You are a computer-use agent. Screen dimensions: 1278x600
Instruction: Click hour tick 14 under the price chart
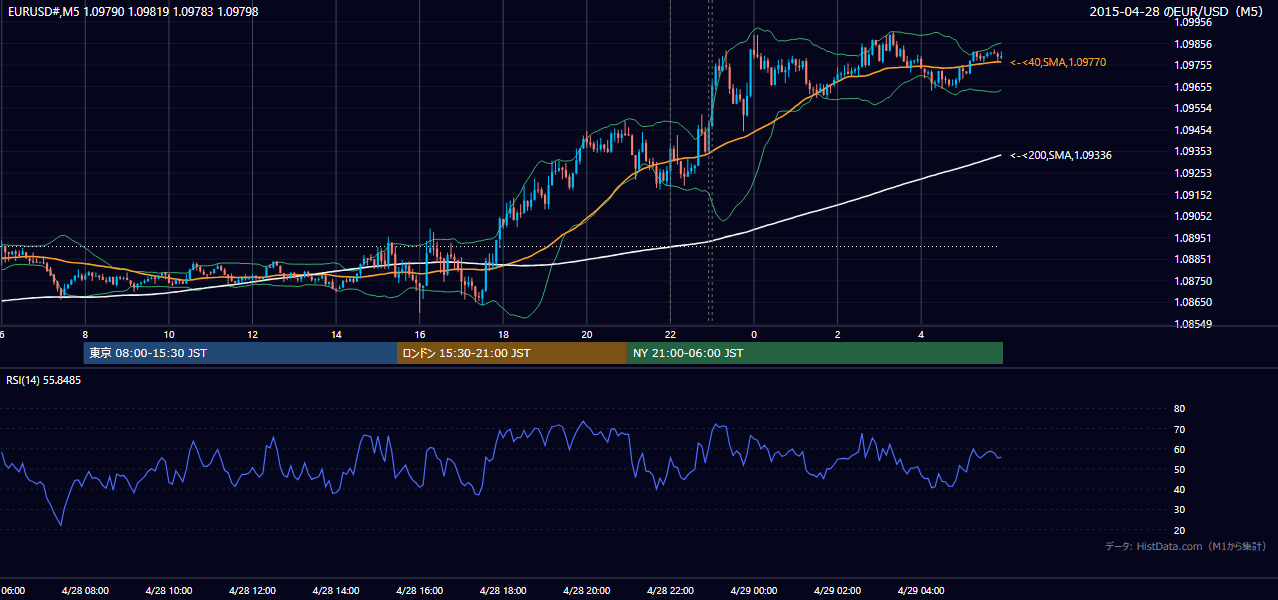[336, 334]
